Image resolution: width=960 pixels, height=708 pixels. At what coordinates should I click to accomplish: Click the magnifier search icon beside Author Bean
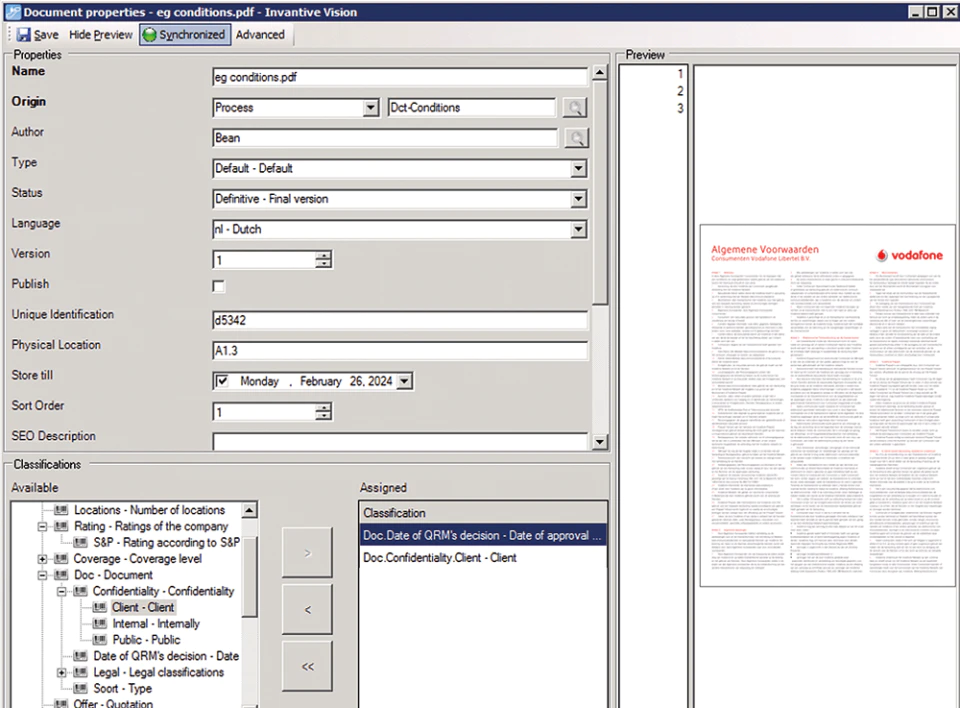[576, 138]
